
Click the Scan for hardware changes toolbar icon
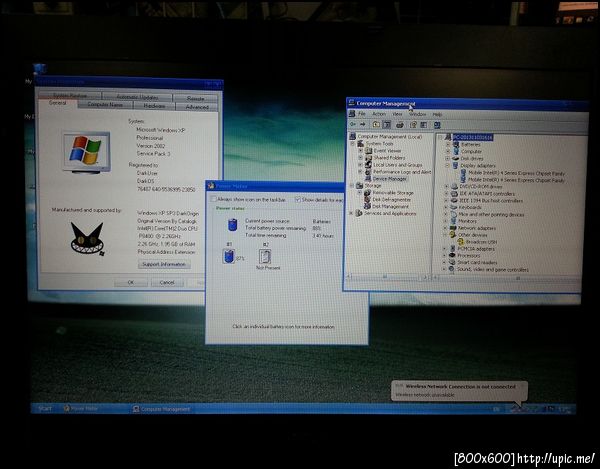[x=437, y=125]
